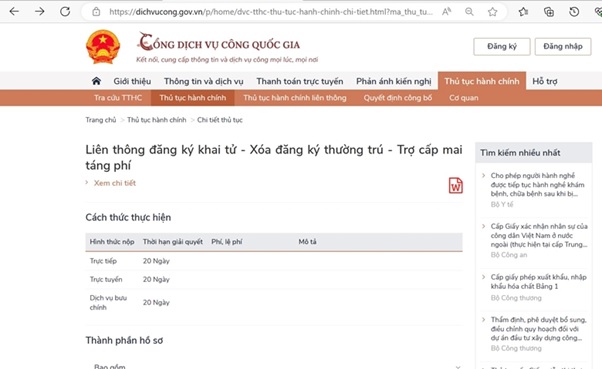This screenshot has height=369, width=602.
Task: Click the Hình thức nộp column header
Action: click(x=112, y=242)
